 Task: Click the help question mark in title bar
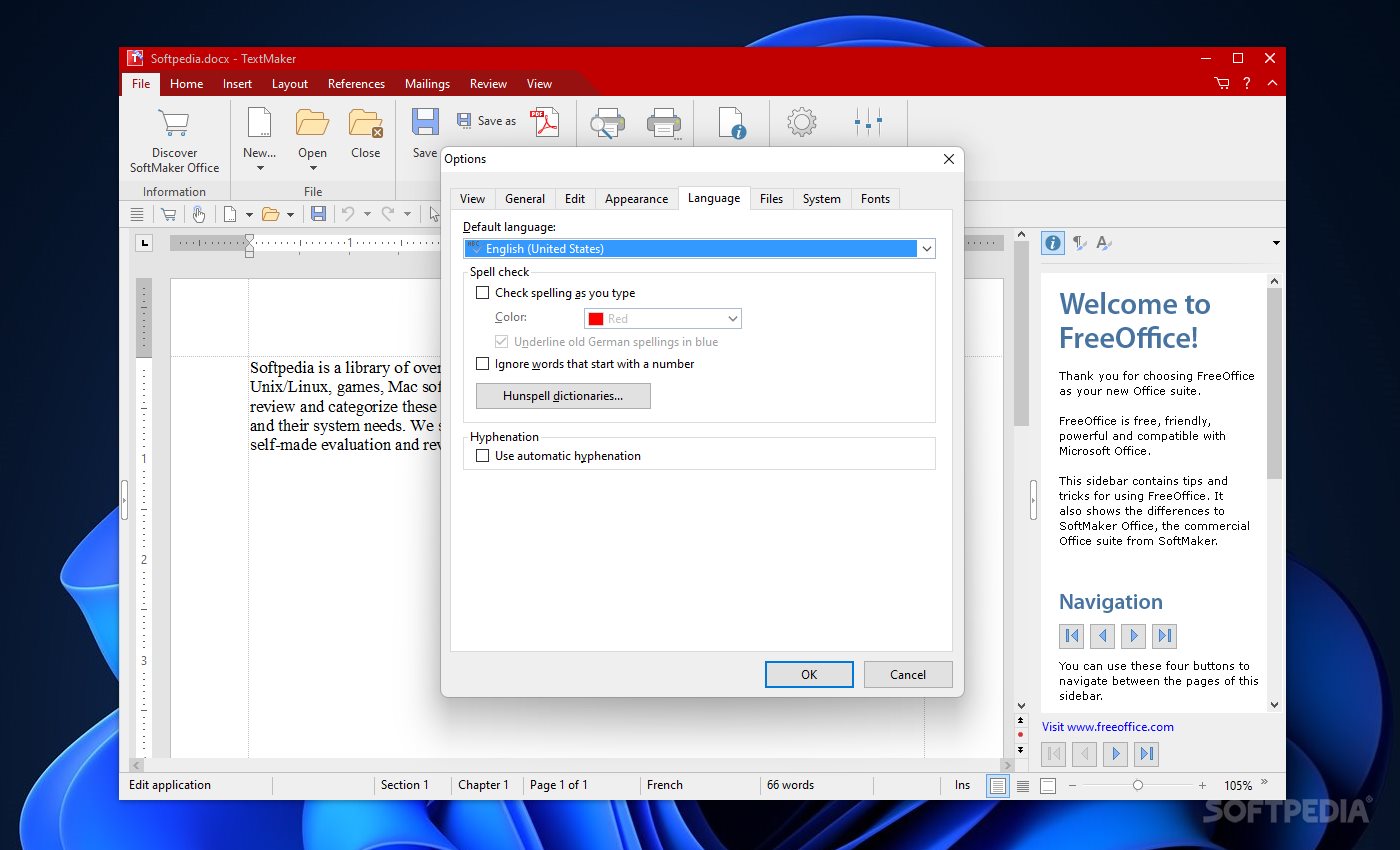[1247, 84]
